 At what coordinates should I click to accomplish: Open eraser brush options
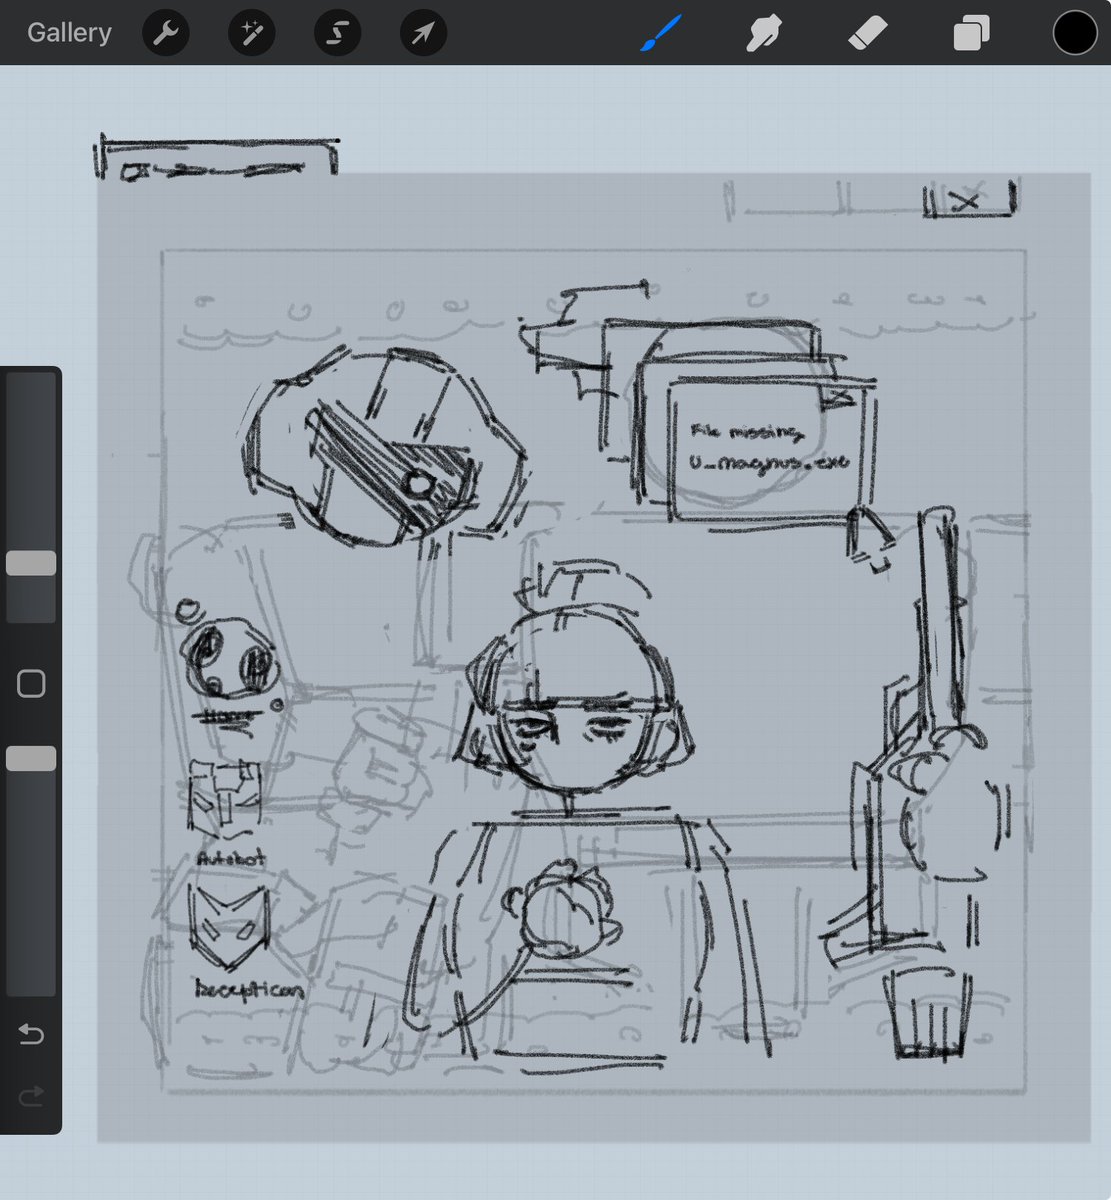click(x=867, y=32)
